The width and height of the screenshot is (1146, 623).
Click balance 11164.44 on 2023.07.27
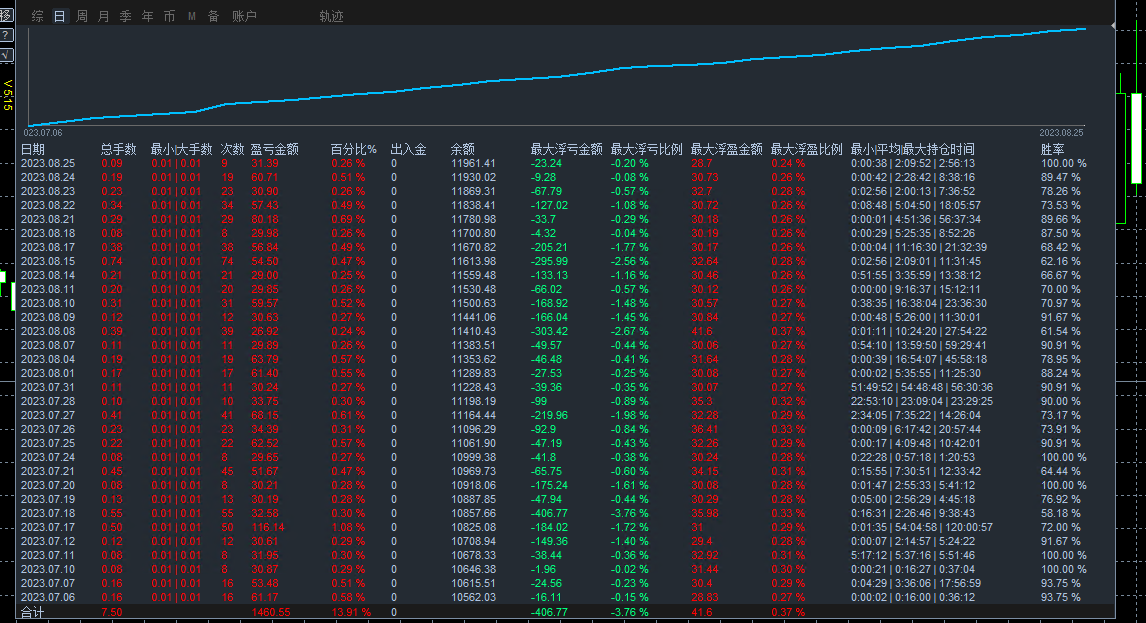pos(474,415)
